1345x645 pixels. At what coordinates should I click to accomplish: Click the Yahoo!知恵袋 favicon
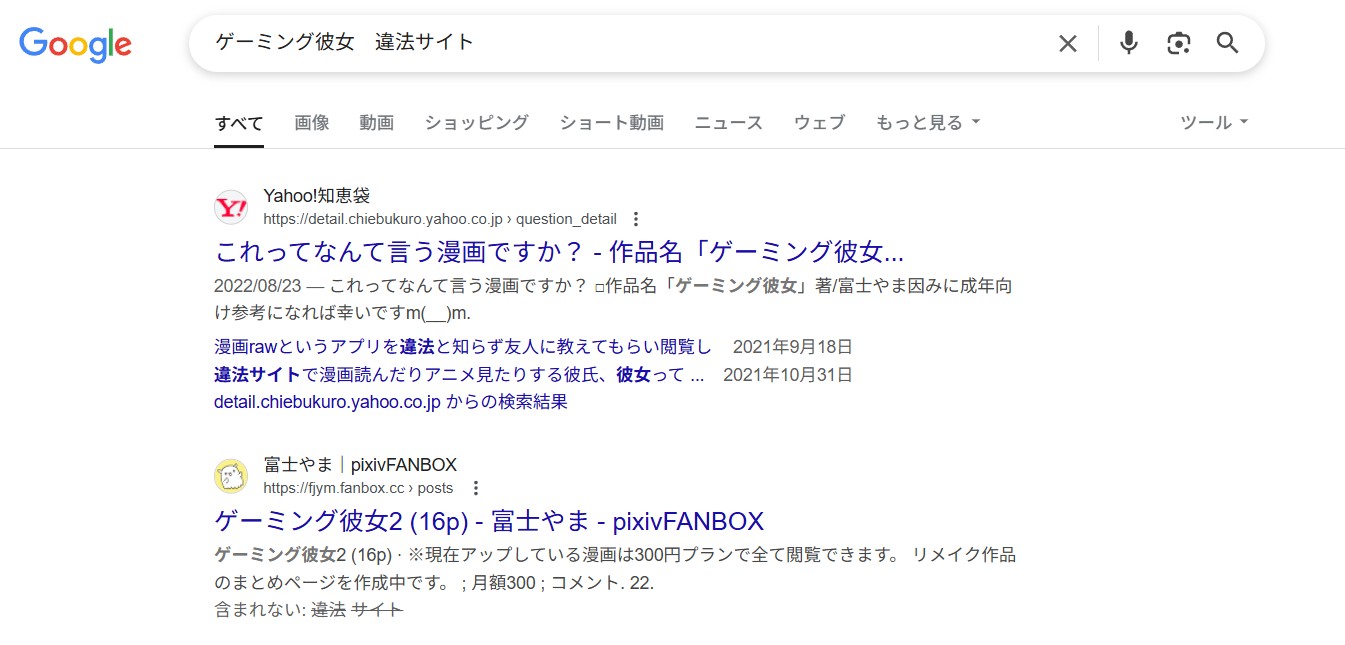[x=231, y=207]
